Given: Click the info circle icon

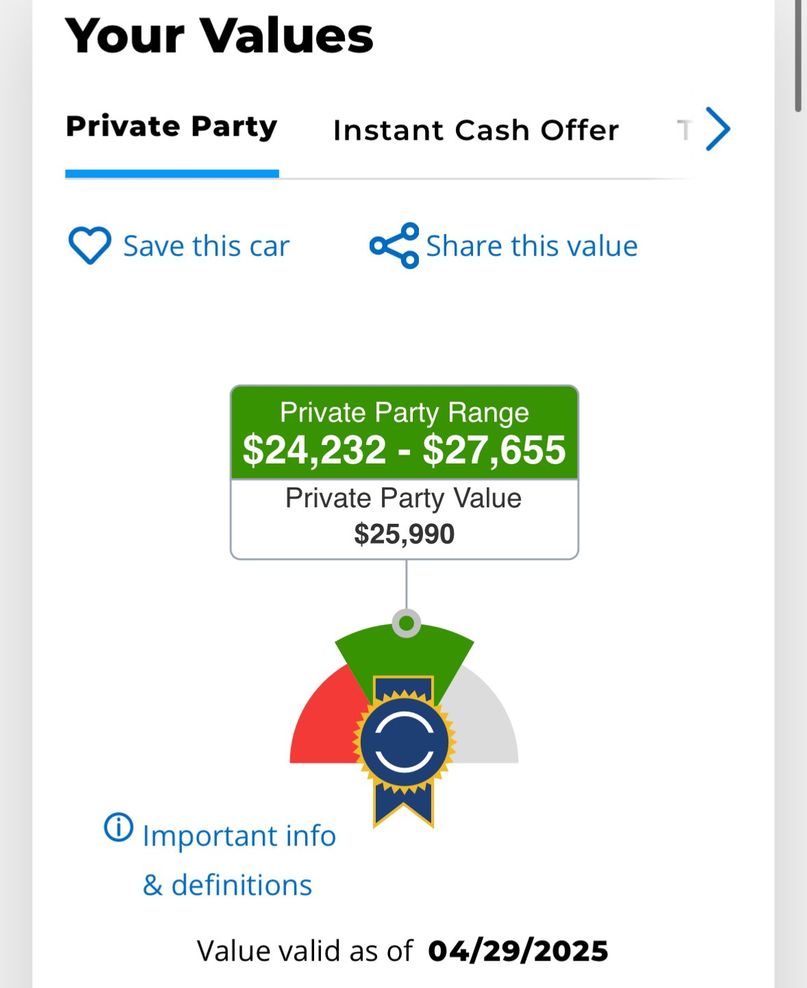Looking at the screenshot, I should tap(118, 827).
